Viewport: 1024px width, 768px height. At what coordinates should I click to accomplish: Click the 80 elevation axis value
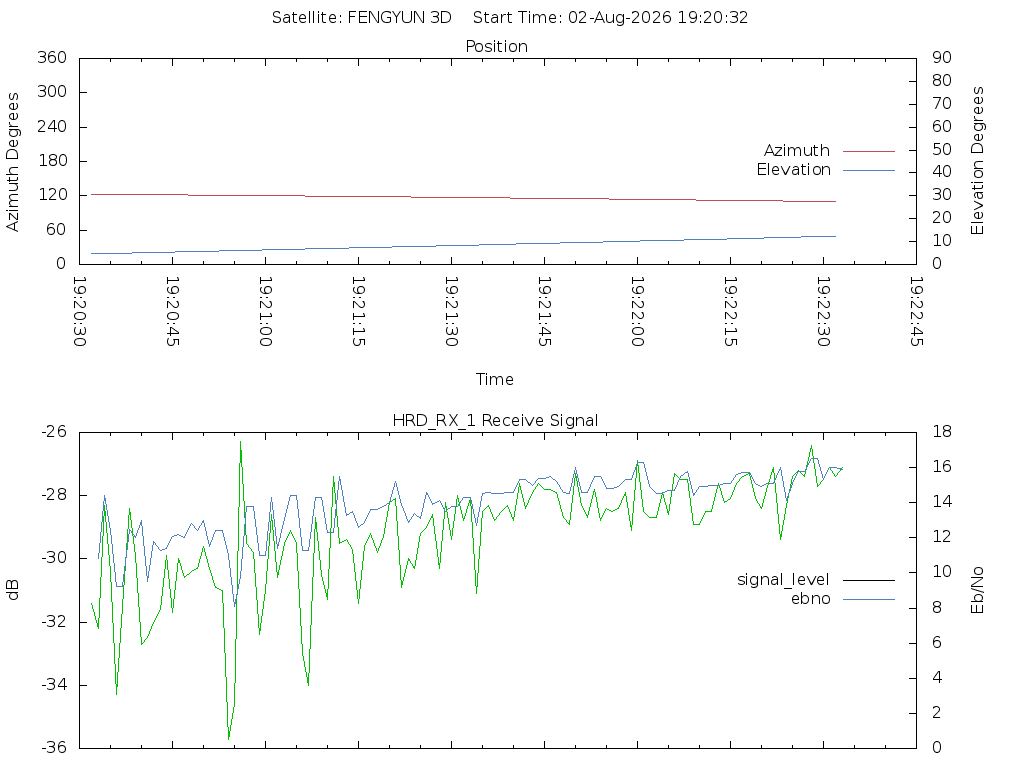point(942,80)
